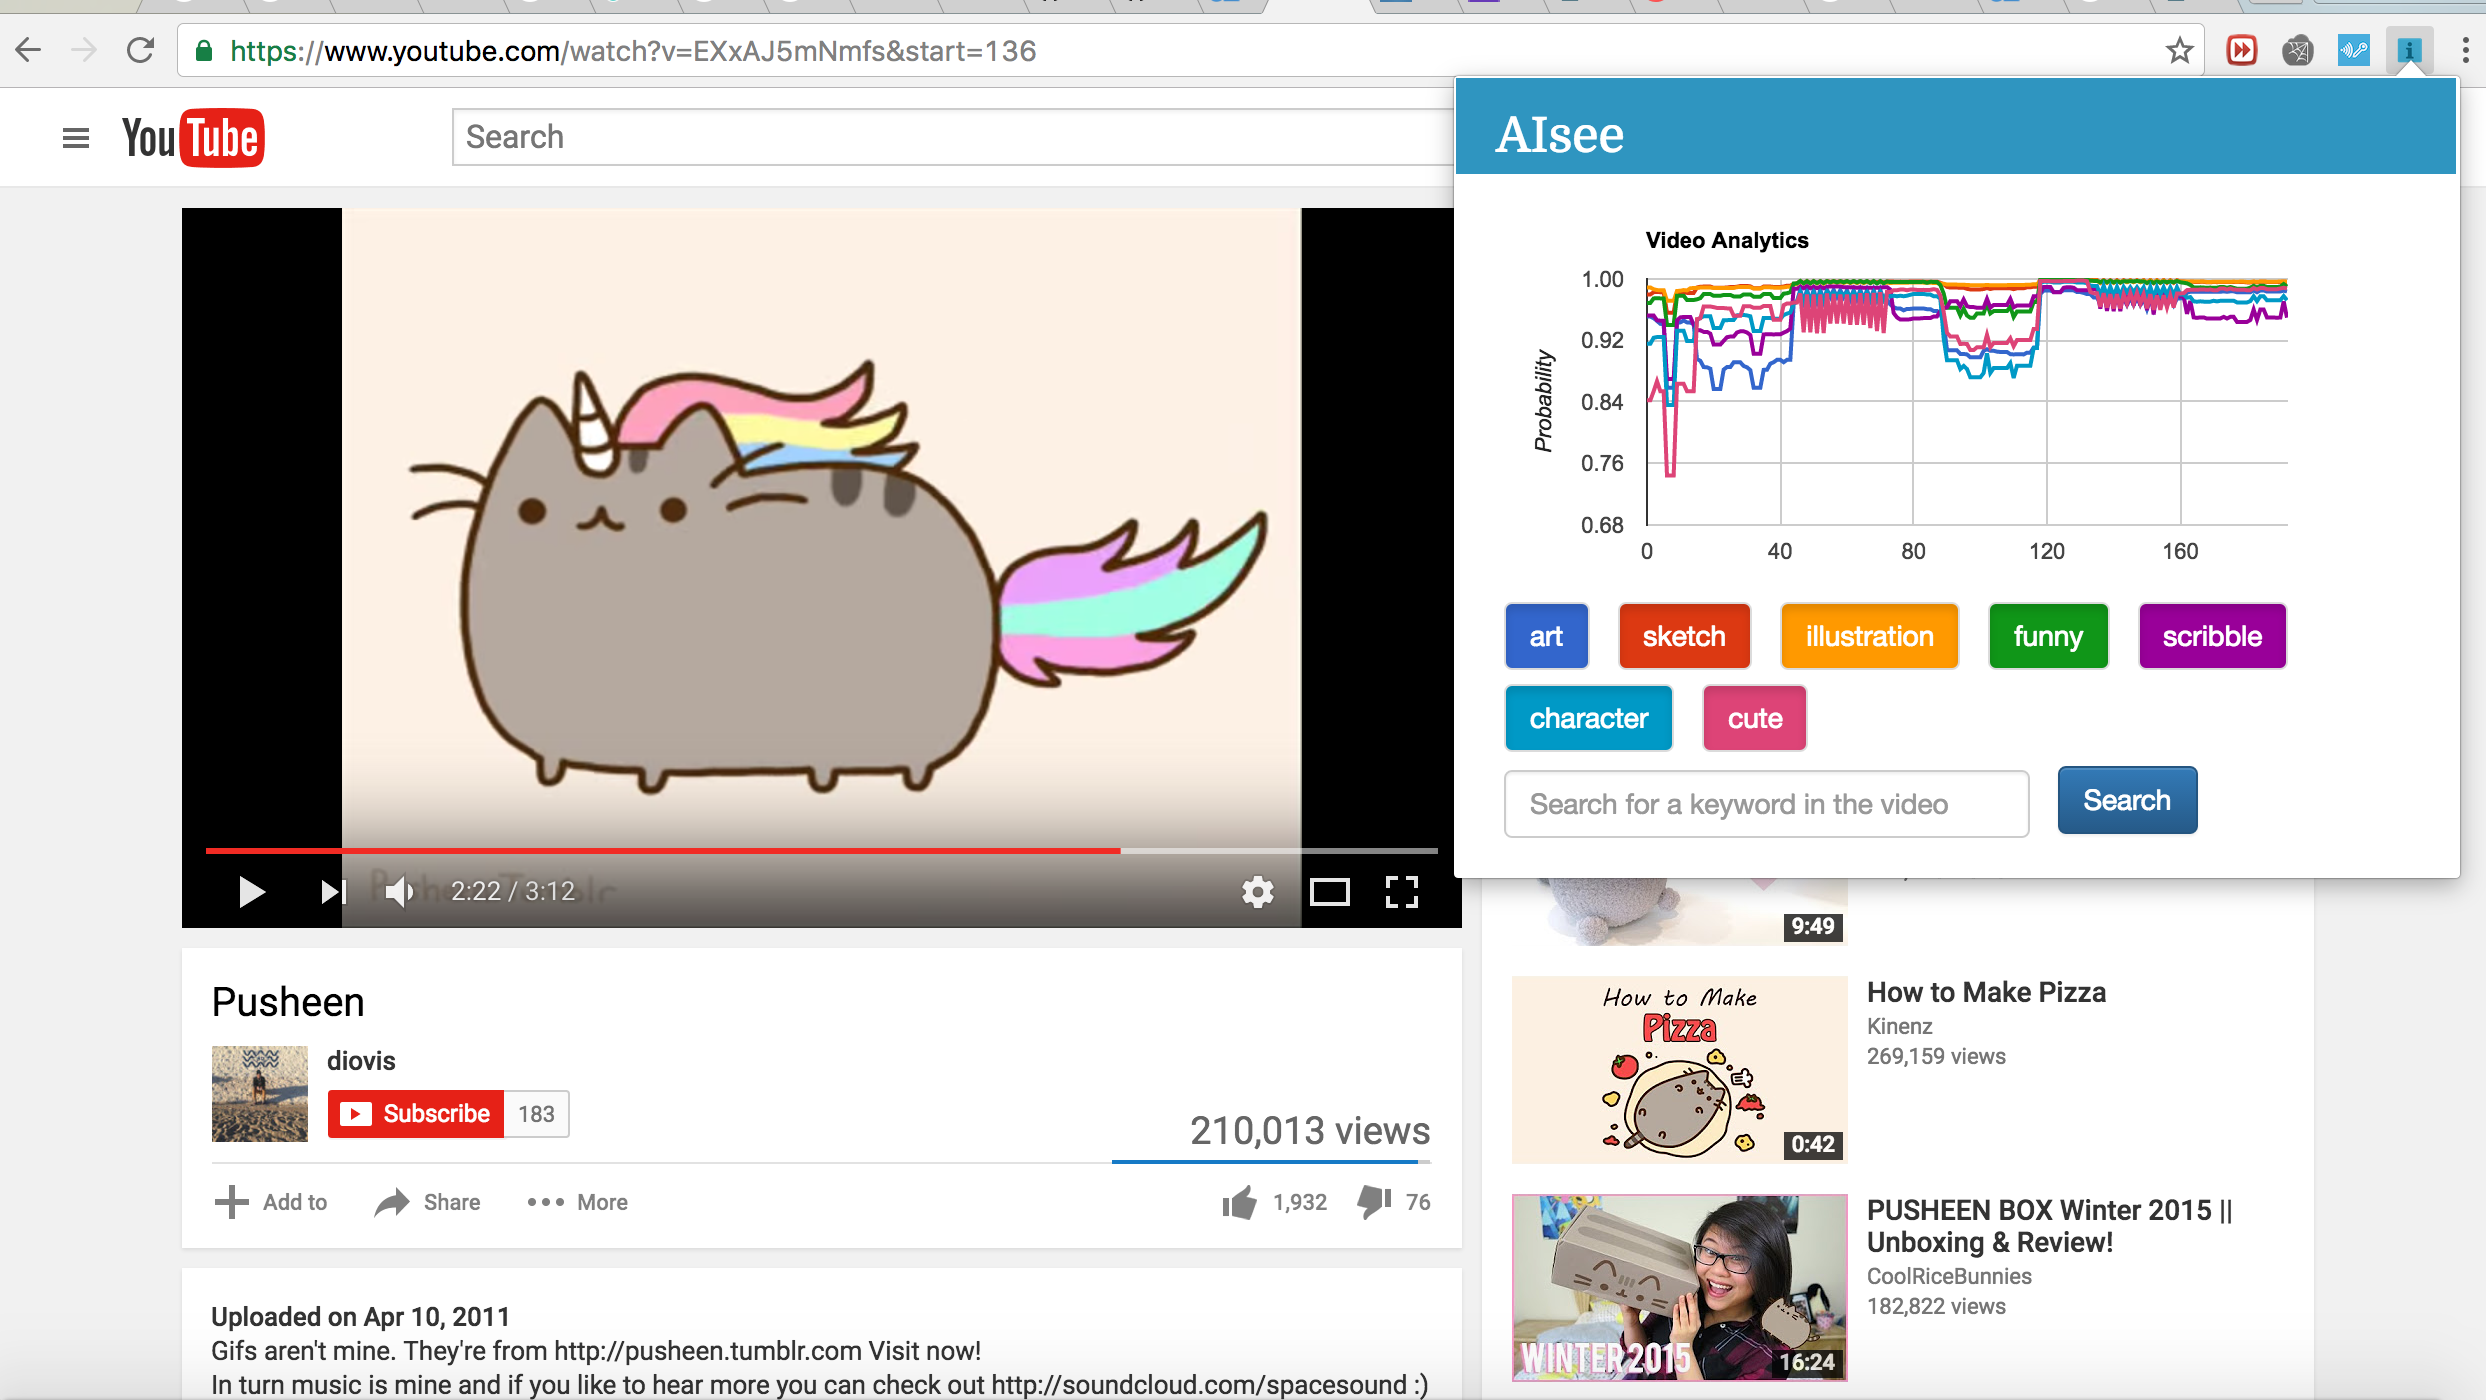Enter fullscreen video mode
The width and height of the screenshot is (2486, 1400).
coord(1401,891)
